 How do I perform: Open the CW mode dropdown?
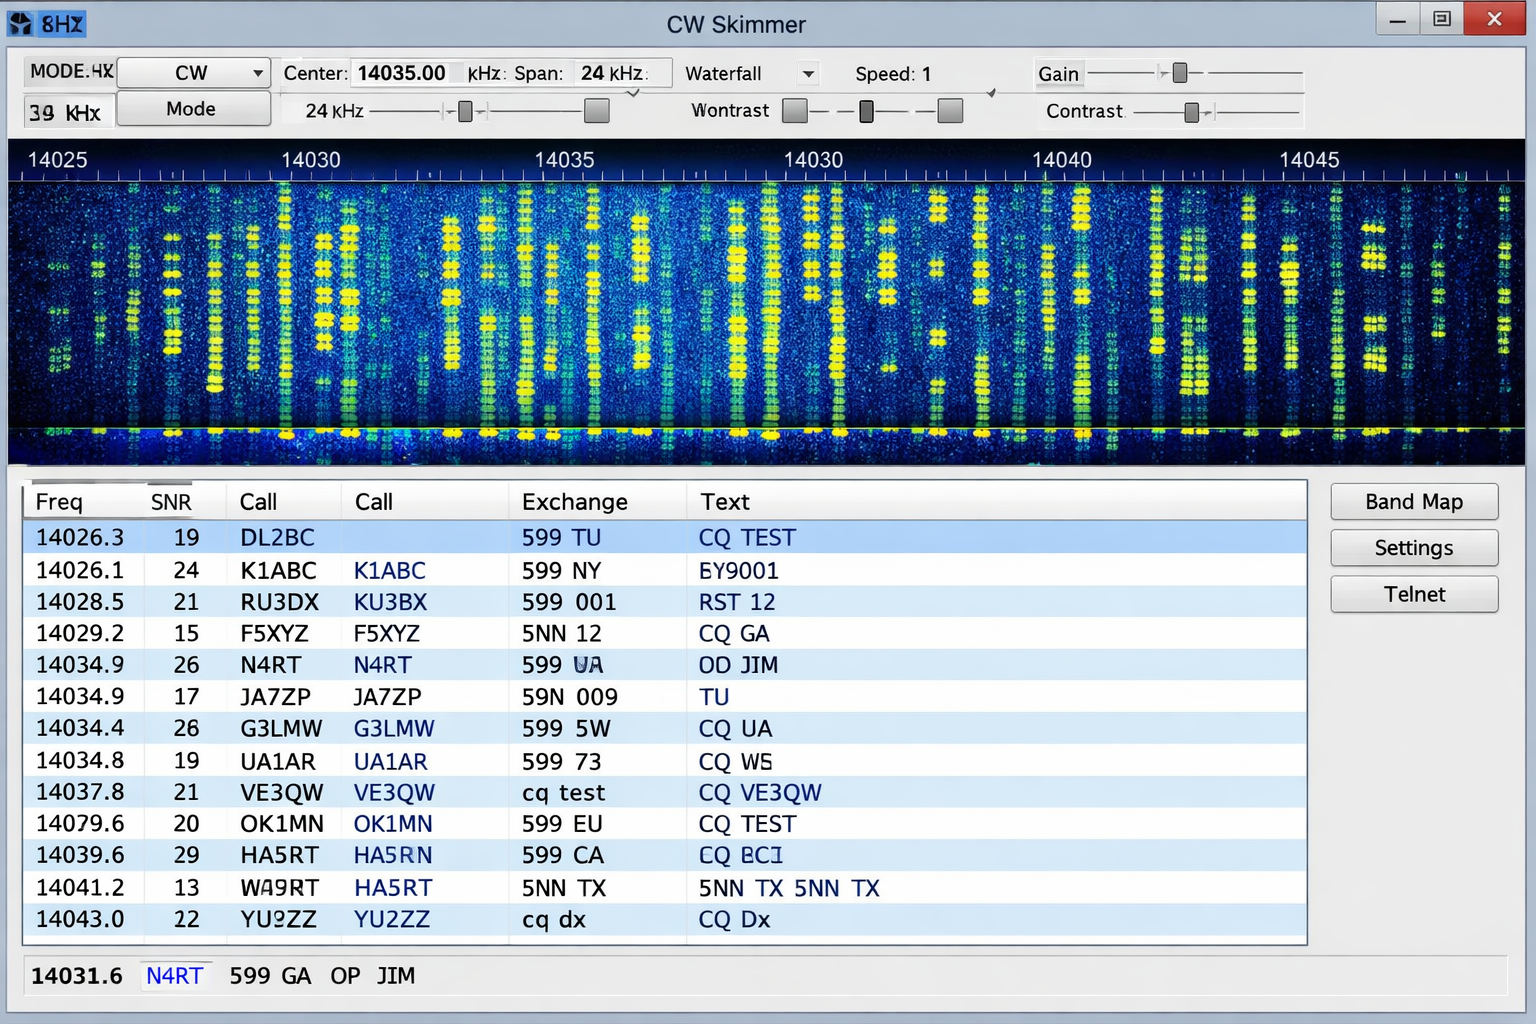193,72
